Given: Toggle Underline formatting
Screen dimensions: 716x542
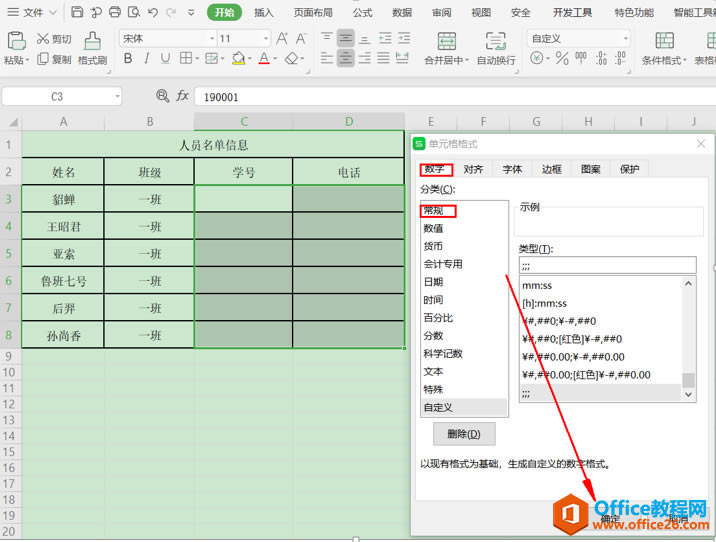Looking at the screenshot, I should [x=165, y=58].
